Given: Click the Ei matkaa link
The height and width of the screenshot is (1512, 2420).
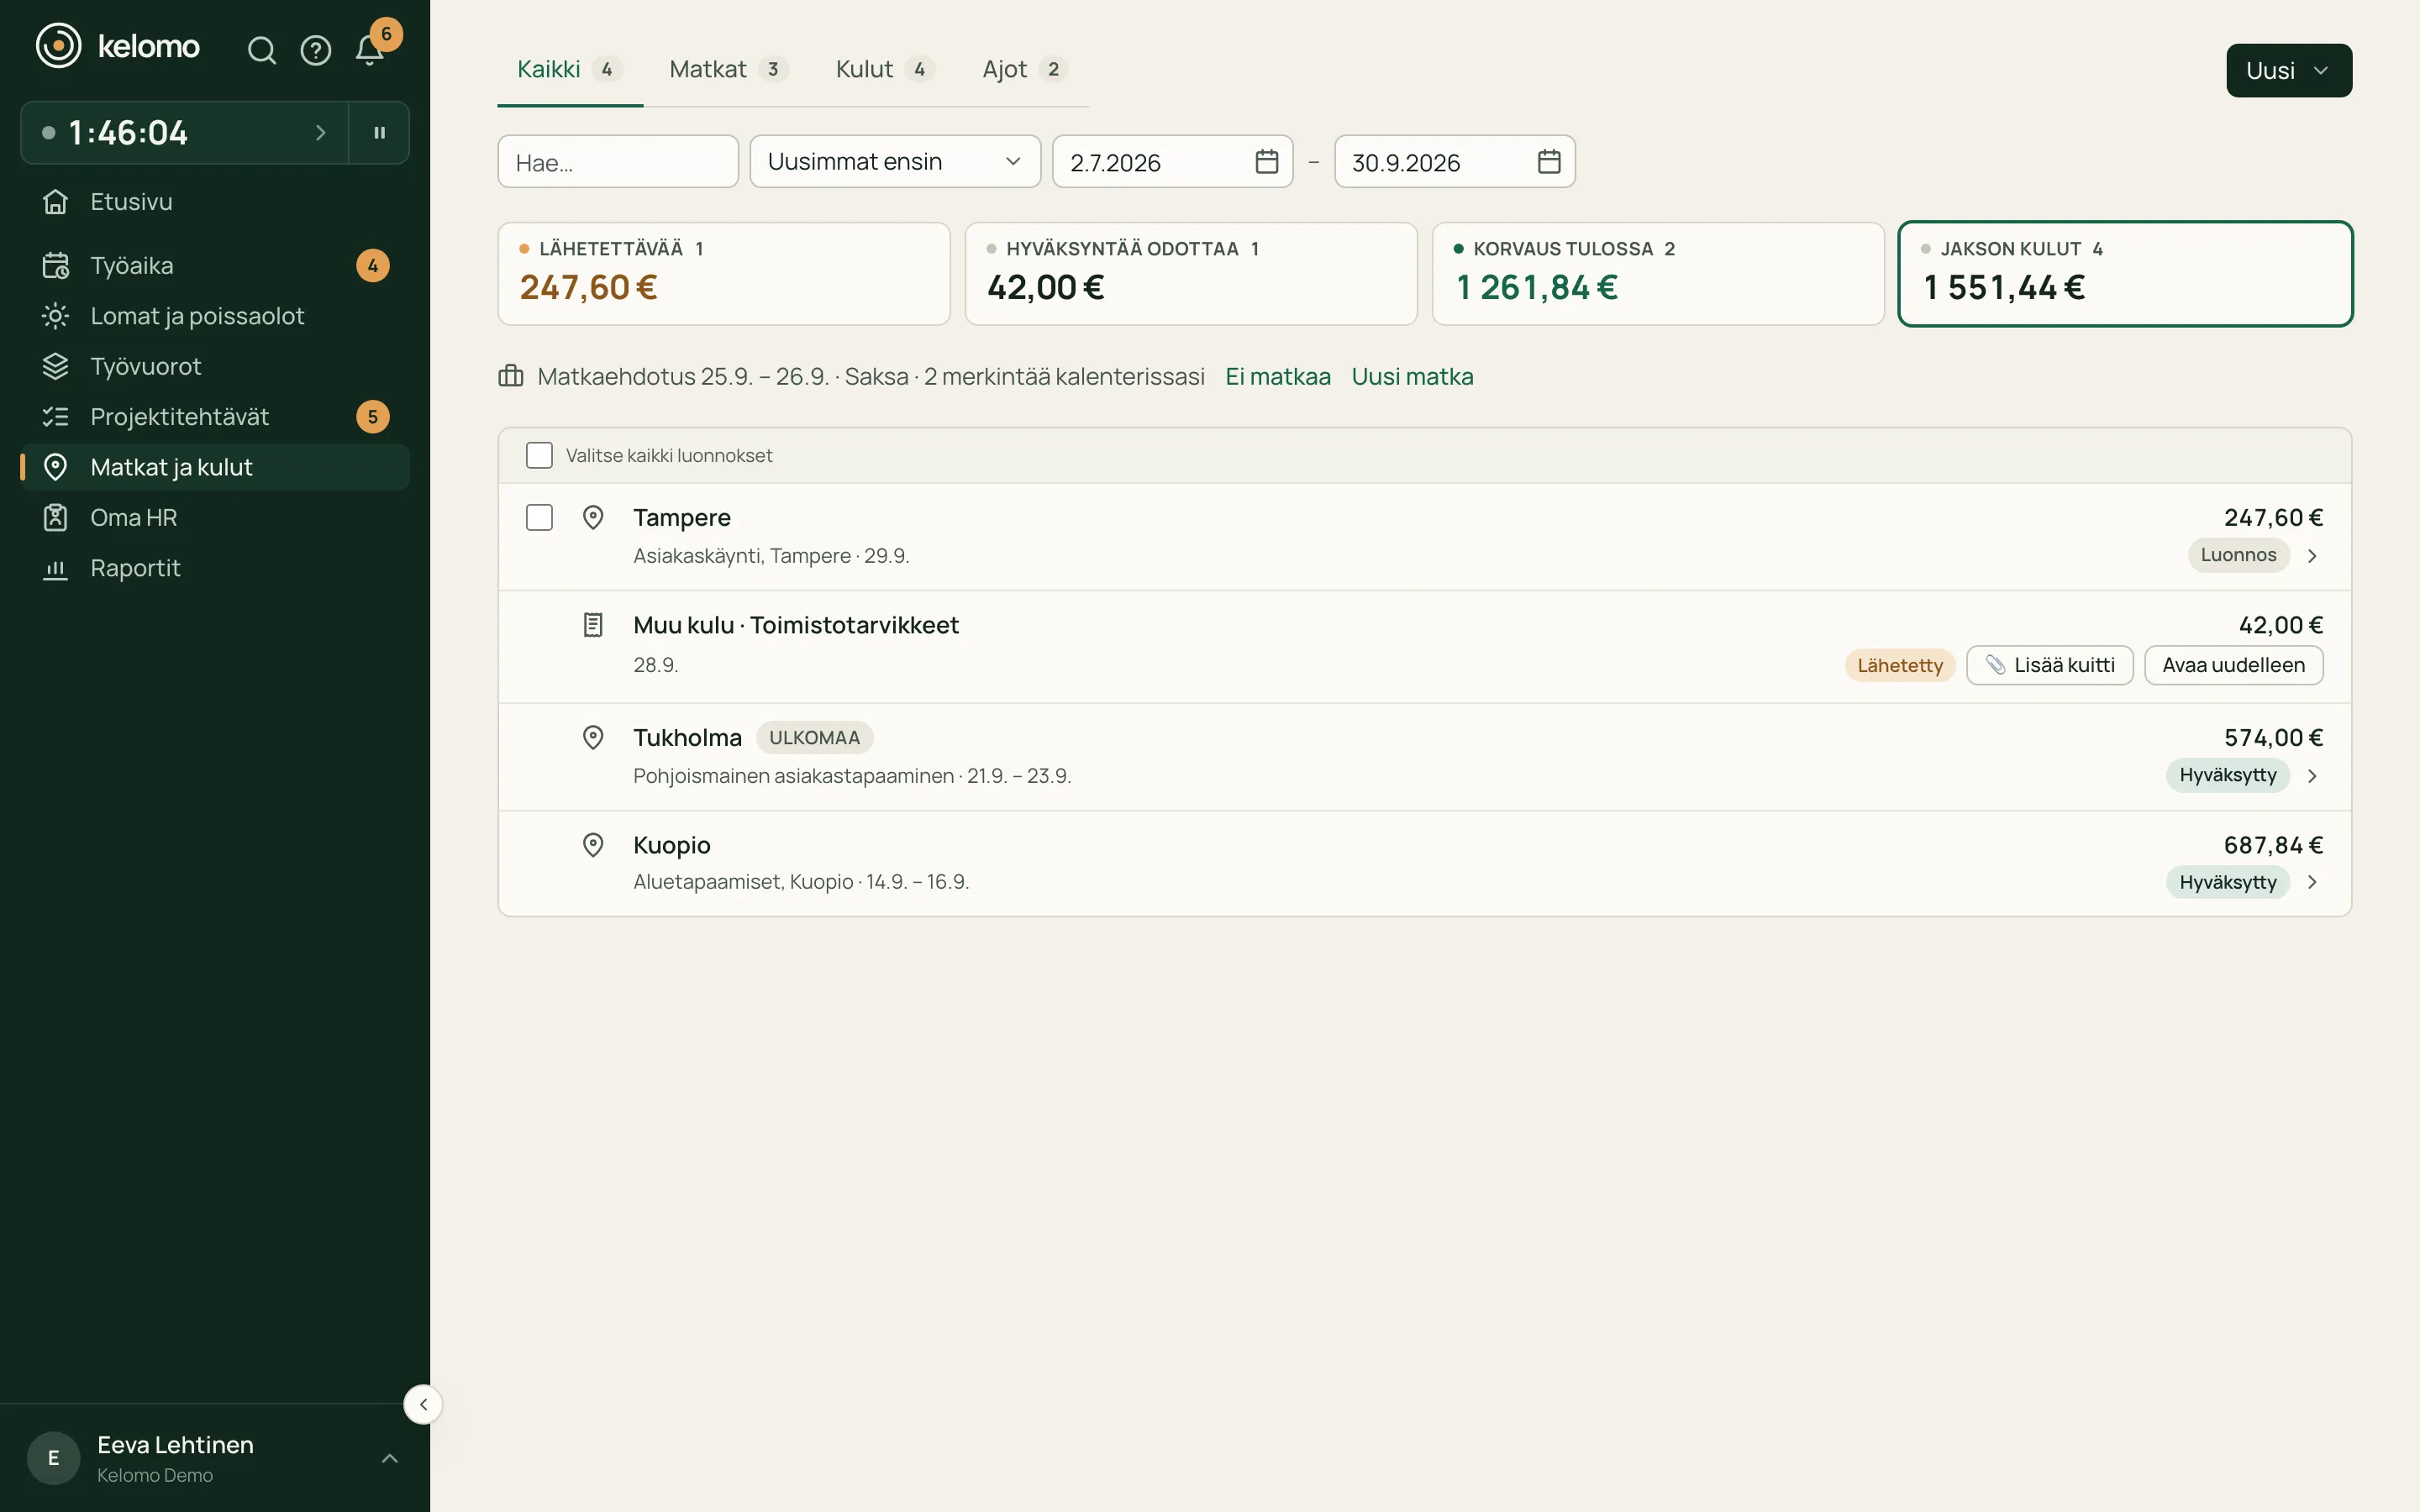Looking at the screenshot, I should (1277, 377).
